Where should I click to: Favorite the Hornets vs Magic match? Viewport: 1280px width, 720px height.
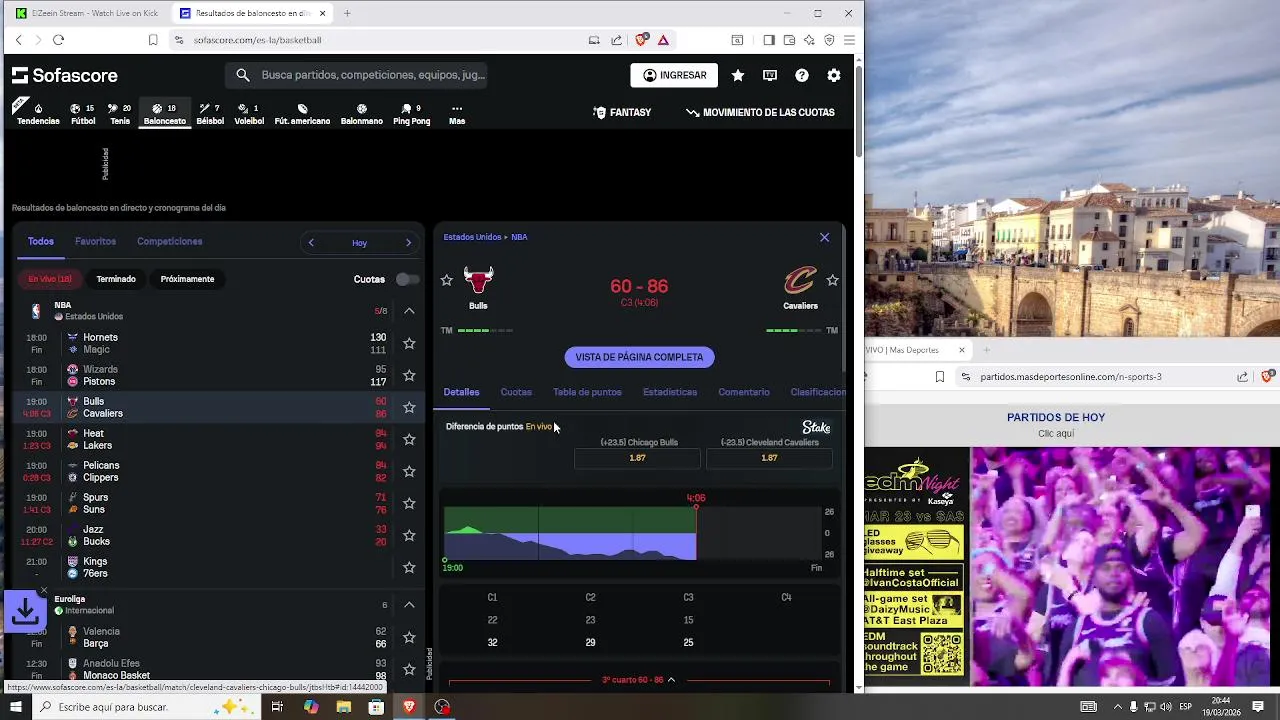point(409,344)
